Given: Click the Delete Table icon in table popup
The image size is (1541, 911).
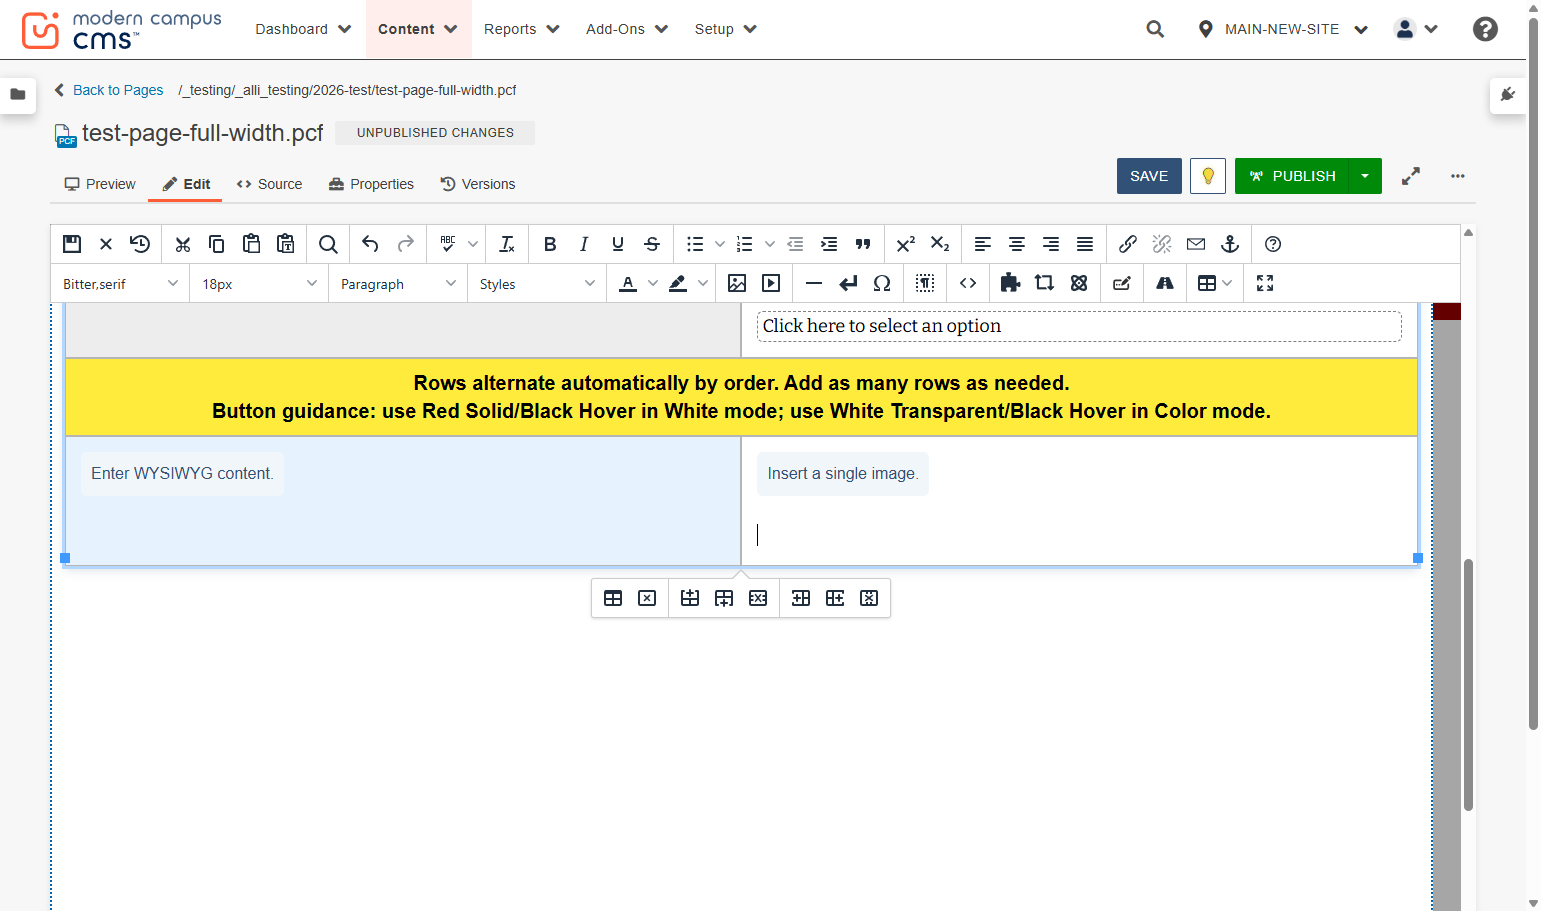Looking at the screenshot, I should tap(647, 598).
